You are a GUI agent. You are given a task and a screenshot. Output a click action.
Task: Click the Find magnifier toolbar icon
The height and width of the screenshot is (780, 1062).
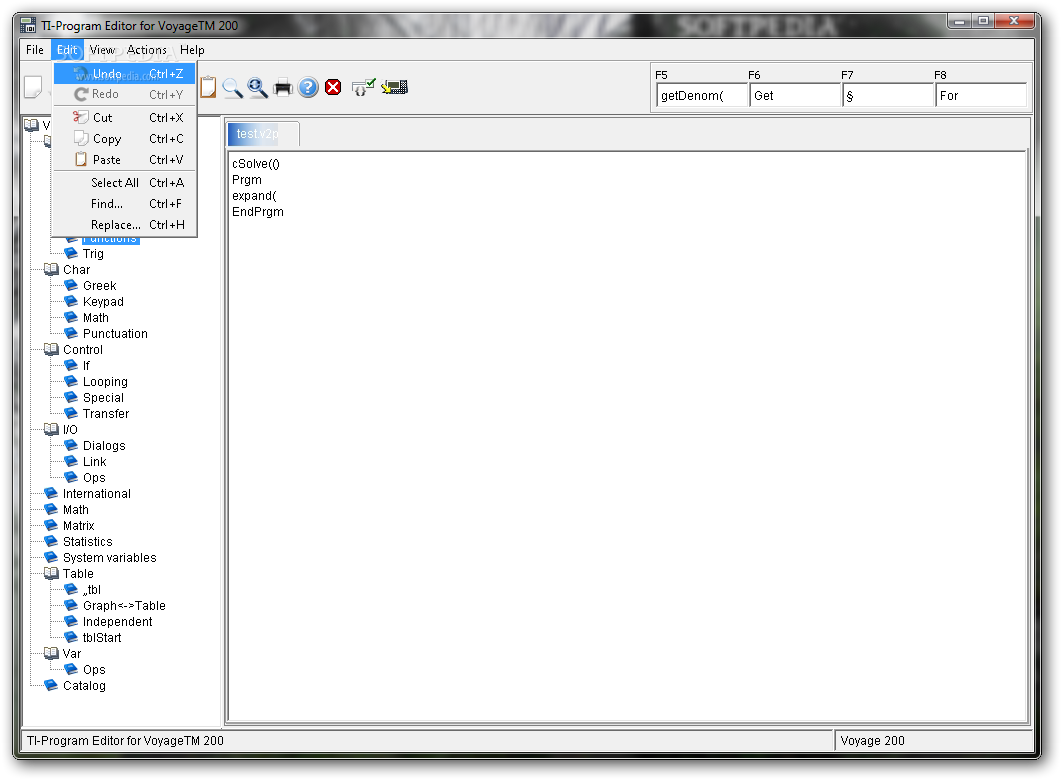232,87
